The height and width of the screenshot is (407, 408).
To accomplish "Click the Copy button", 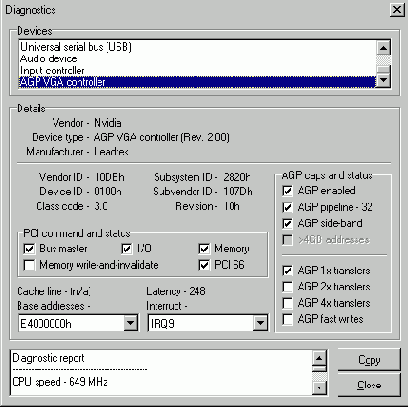I will (369, 360).
